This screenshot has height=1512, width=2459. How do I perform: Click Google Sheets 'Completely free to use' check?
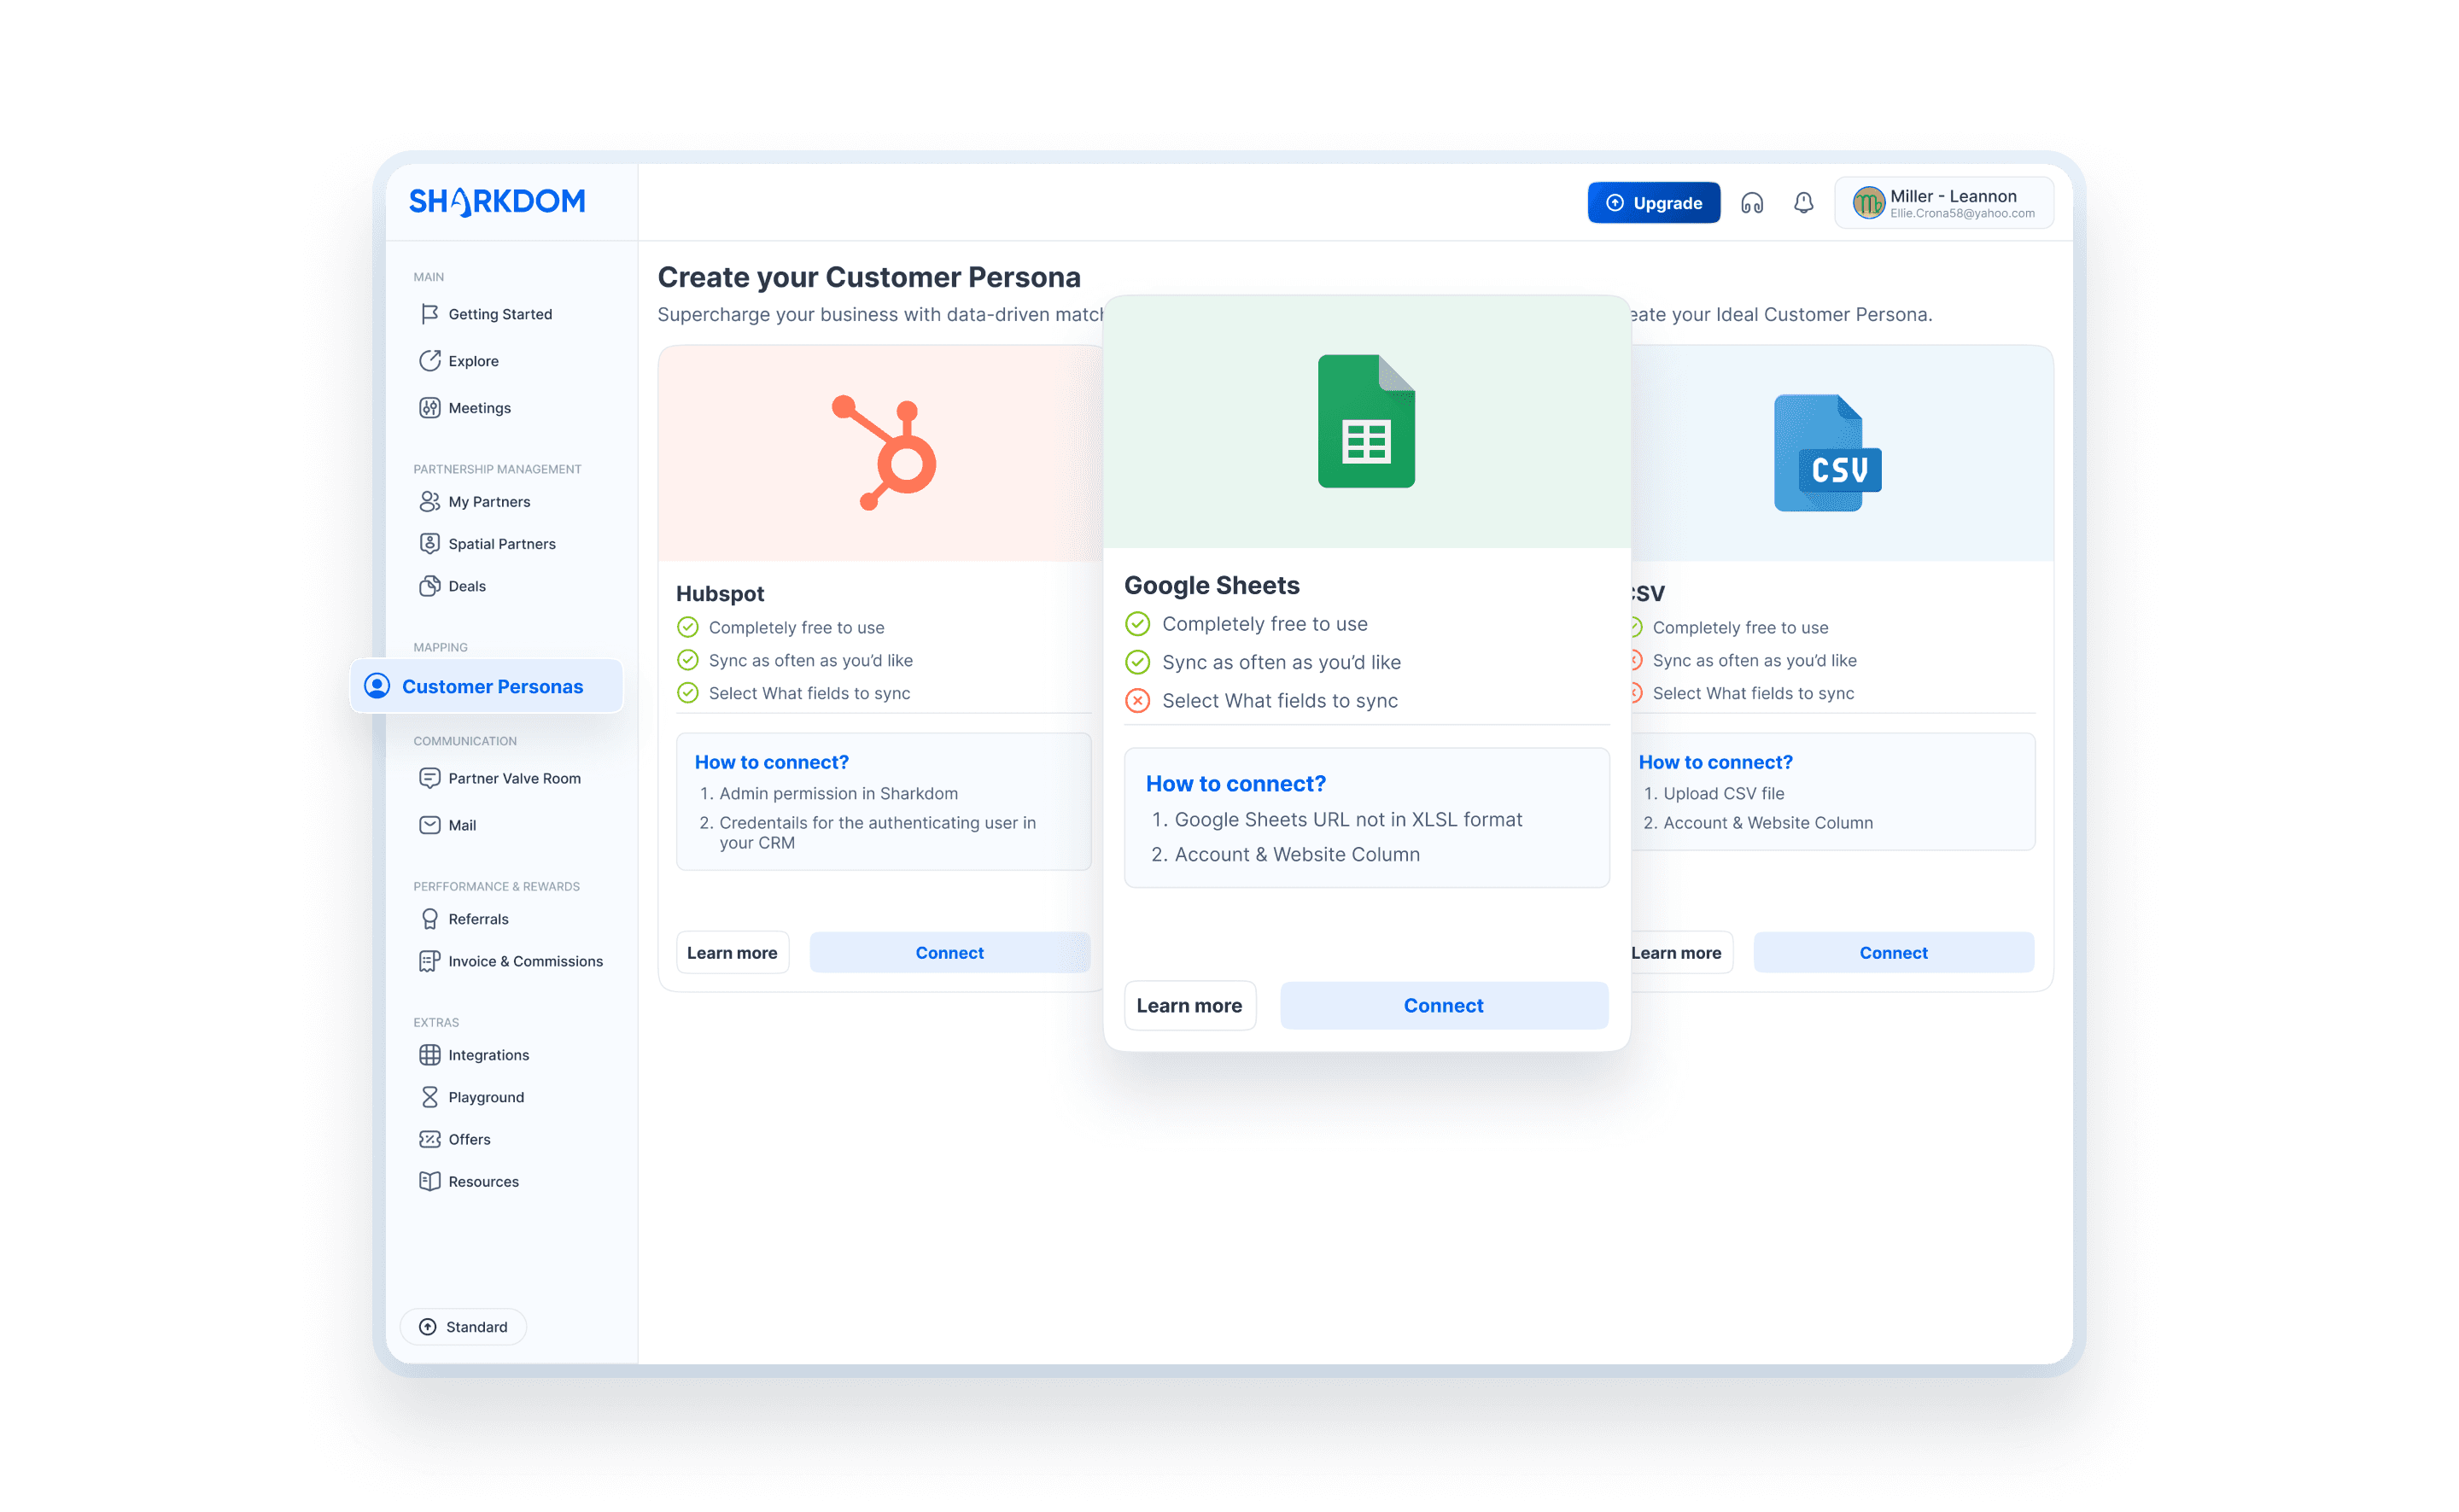[1137, 624]
